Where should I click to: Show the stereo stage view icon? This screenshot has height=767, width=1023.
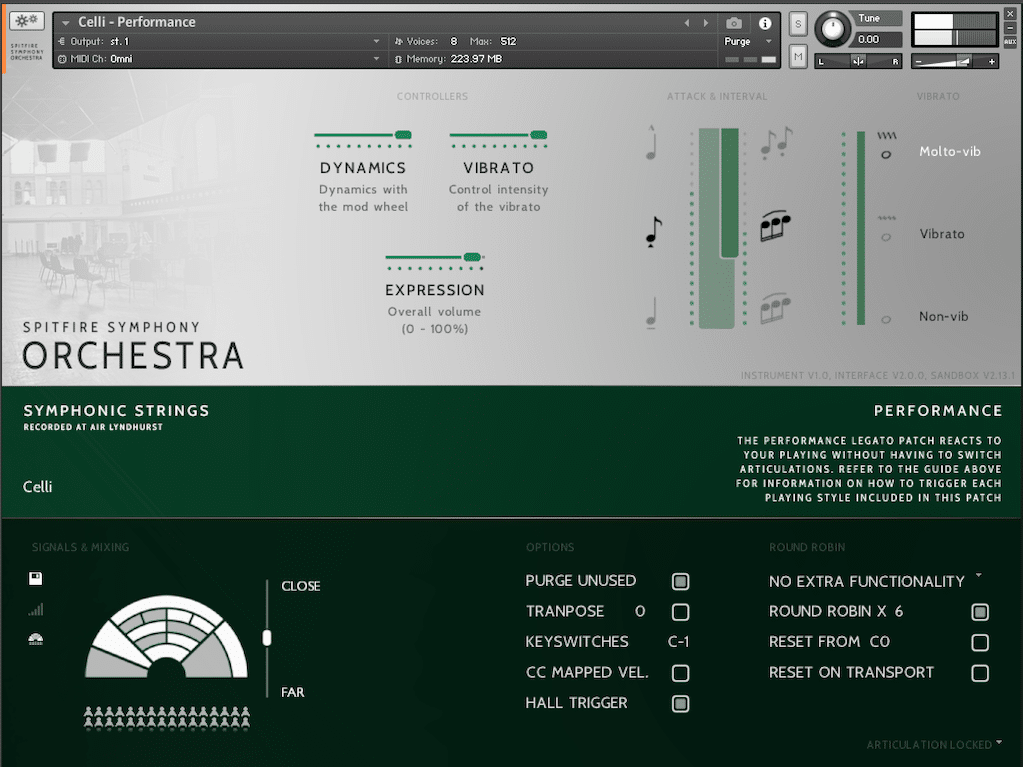point(36,639)
